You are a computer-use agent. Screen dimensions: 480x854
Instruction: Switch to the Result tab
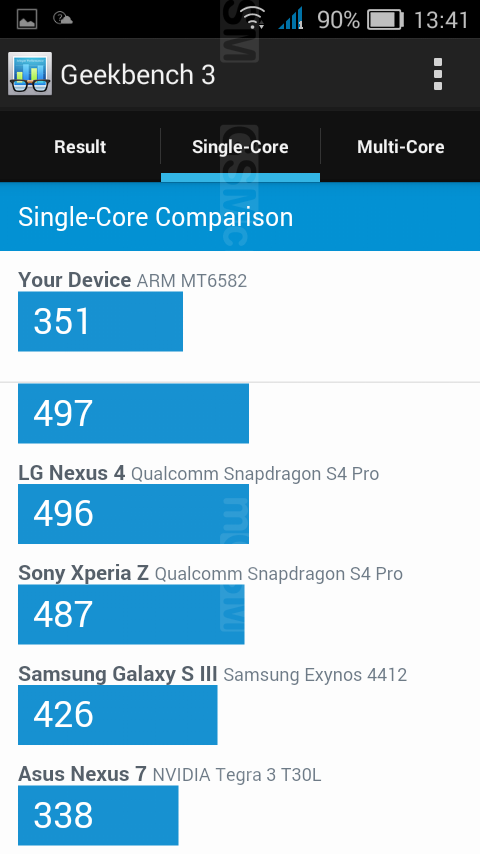[x=80, y=147]
